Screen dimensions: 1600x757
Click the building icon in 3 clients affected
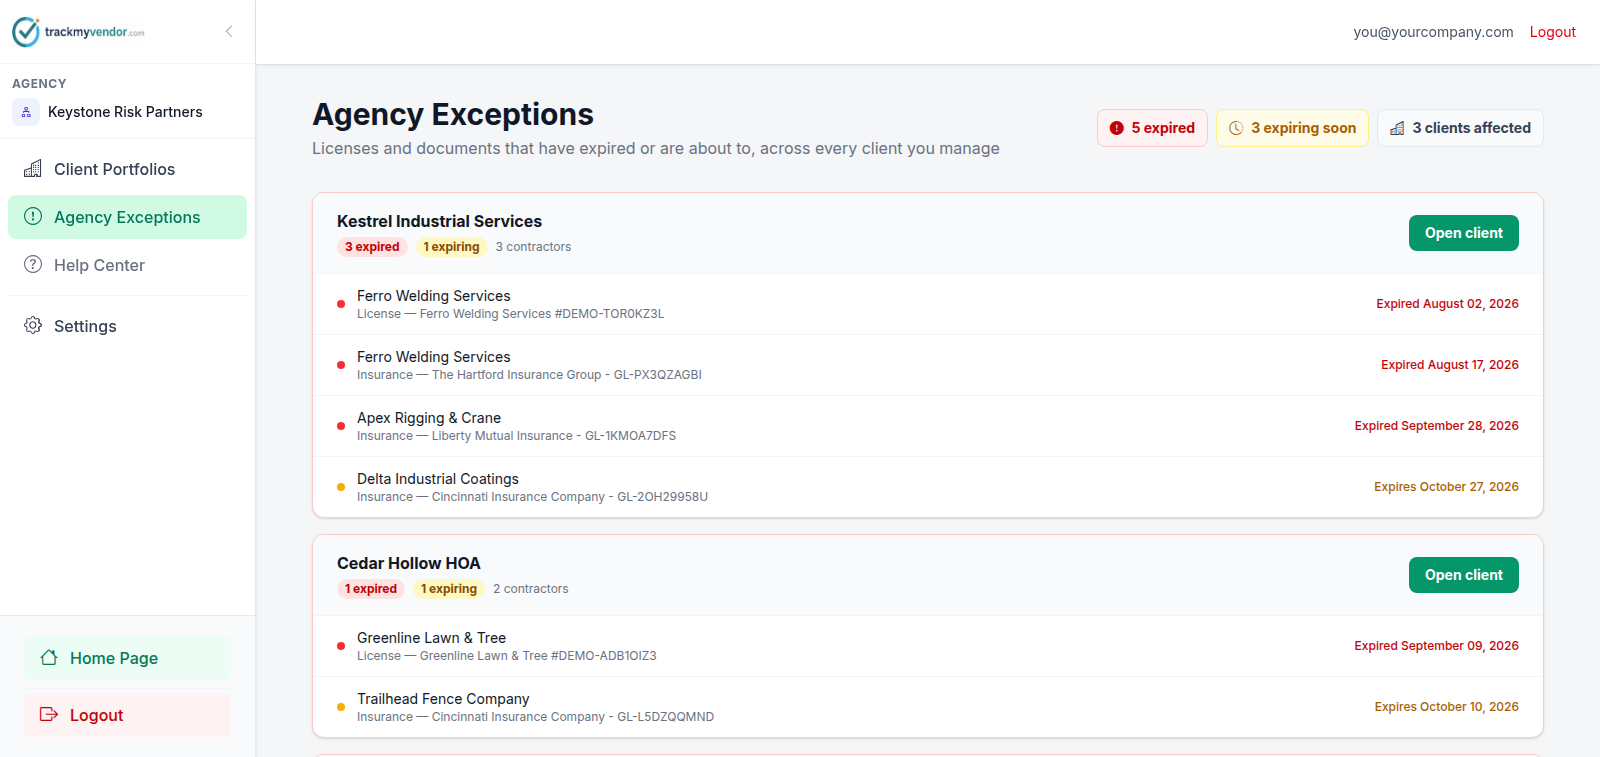[1397, 128]
